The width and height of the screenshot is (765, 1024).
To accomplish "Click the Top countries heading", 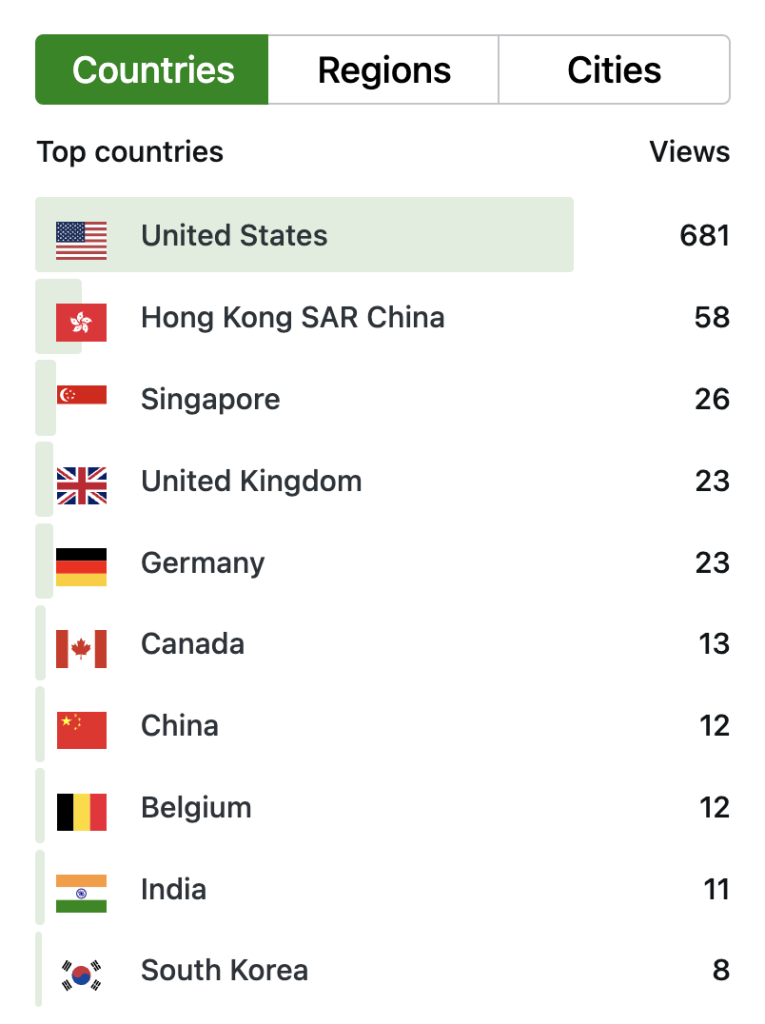I will click(x=130, y=152).
